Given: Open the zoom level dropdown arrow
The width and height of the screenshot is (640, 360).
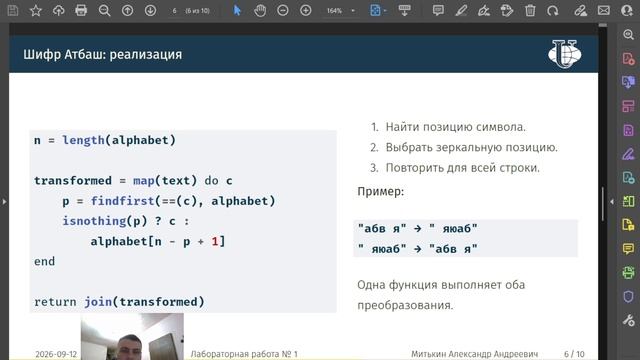Looking at the screenshot, I should (353, 11).
